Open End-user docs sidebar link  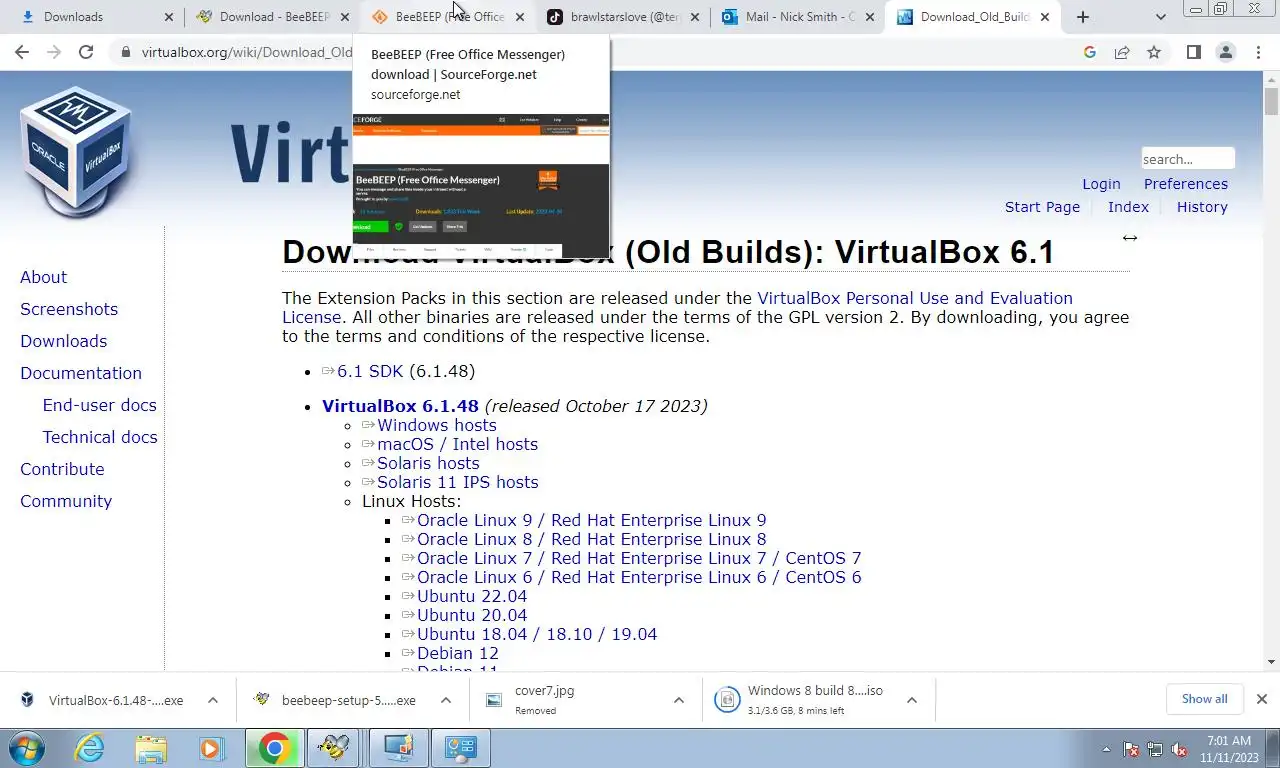pyautogui.click(x=99, y=405)
